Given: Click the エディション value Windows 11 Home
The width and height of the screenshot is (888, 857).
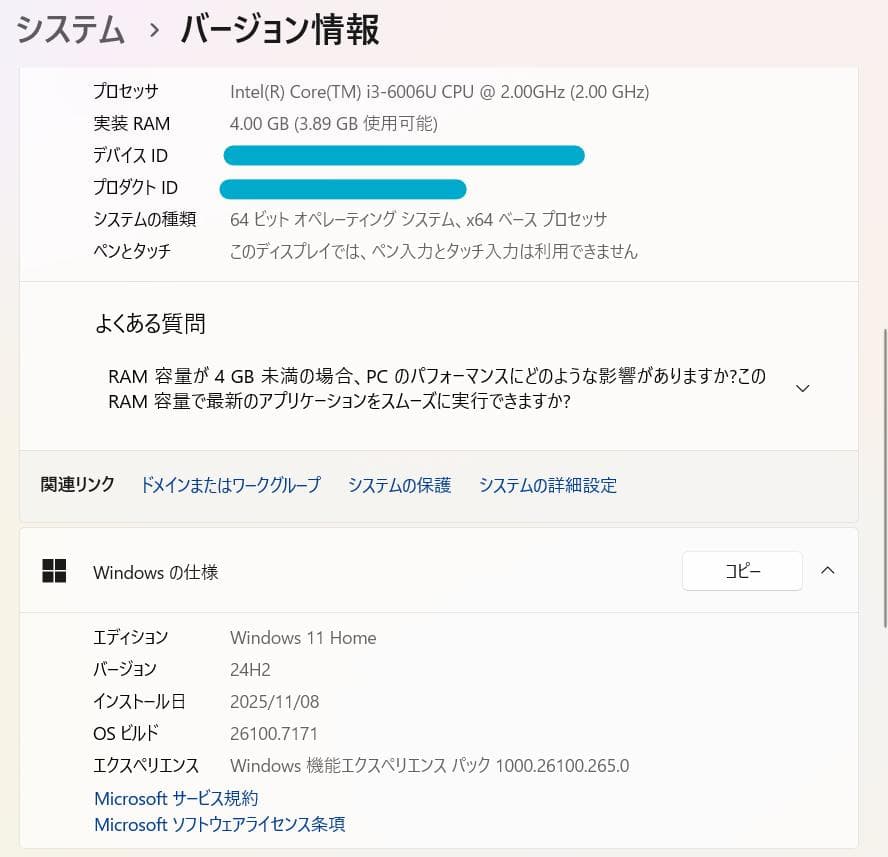Looking at the screenshot, I should click(x=303, y=637).
